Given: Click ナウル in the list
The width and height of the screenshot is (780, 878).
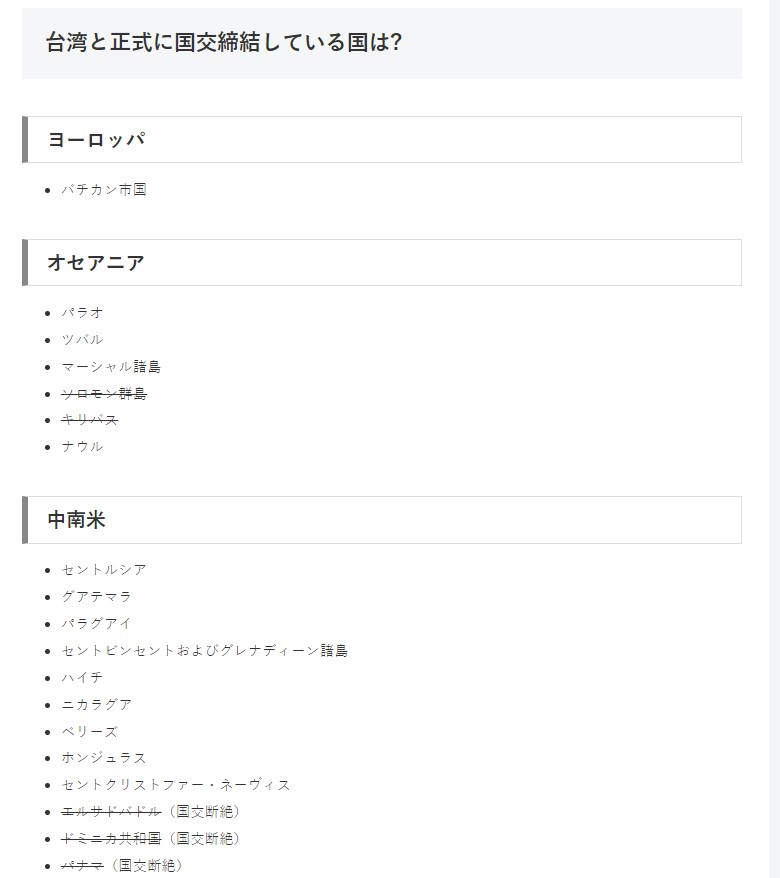Looking at the screenshot, I should [x=82, y=447].
